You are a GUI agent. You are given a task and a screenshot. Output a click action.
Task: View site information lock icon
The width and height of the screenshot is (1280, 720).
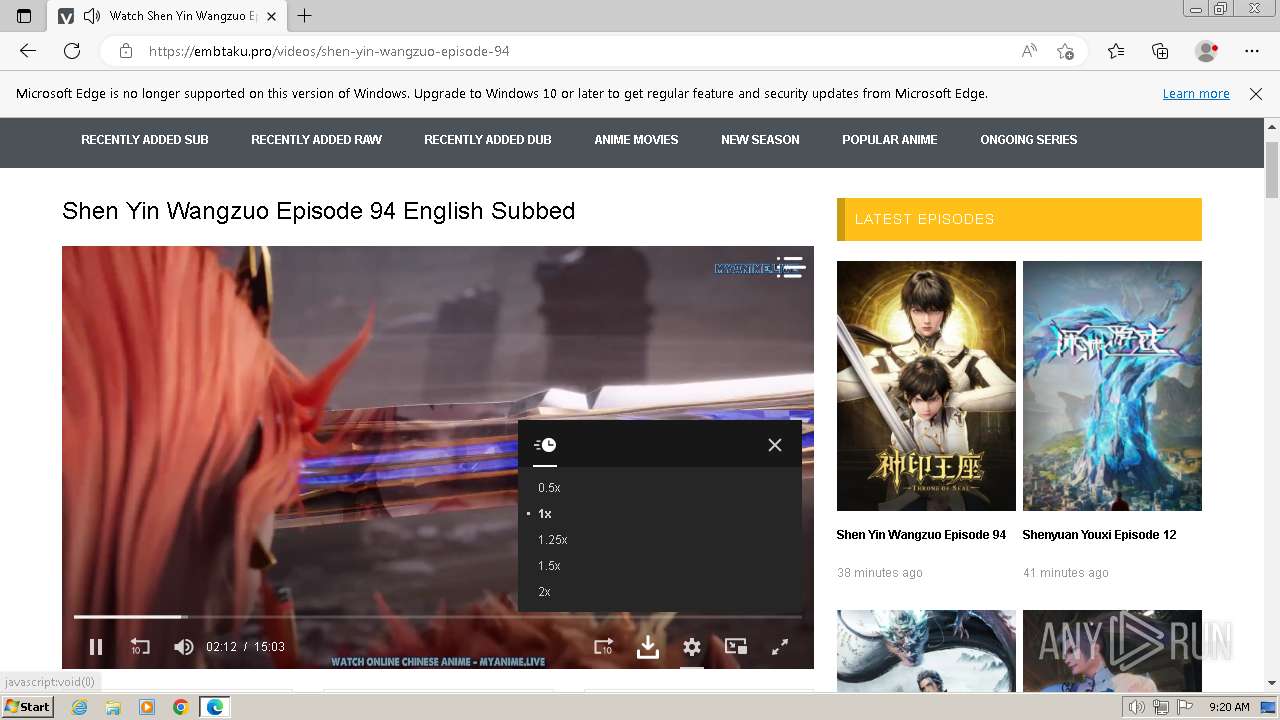(126, 51)
